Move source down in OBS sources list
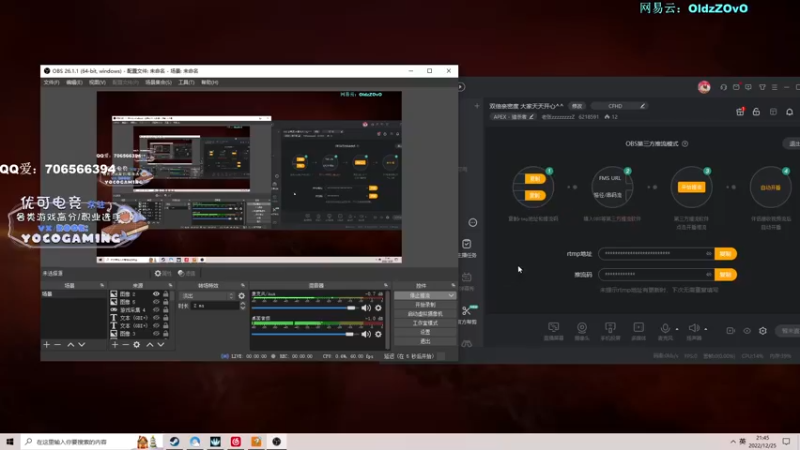This screenshot has height=450, width=800. tap(161, 345)
